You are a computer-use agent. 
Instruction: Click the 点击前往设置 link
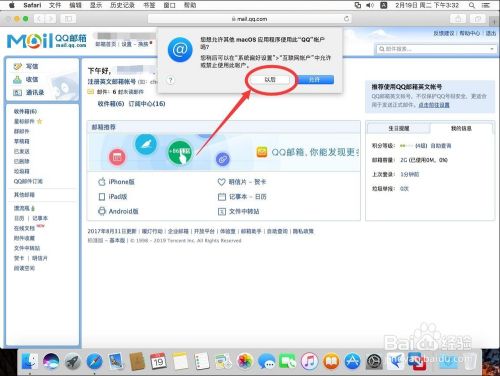[434, 105]
